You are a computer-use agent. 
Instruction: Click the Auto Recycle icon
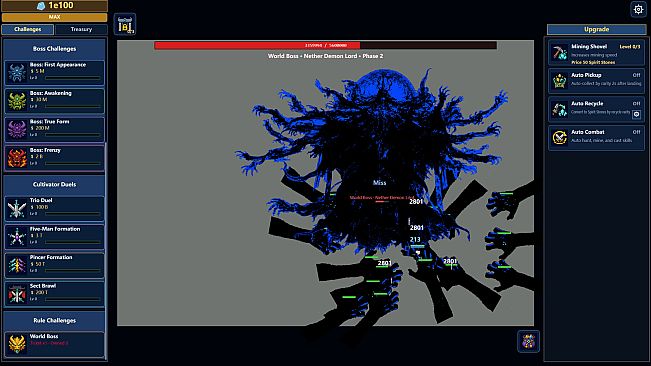pos(559,109)
